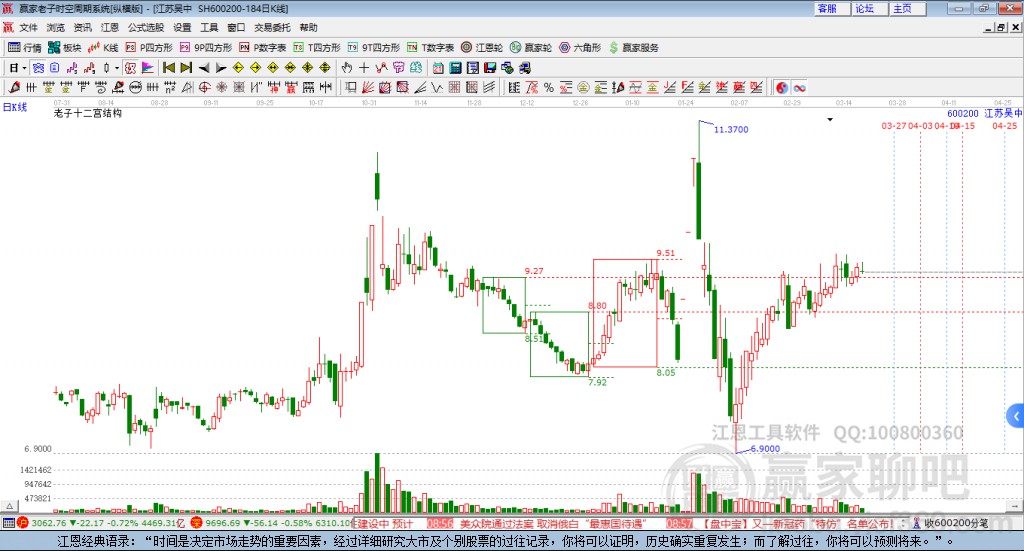This screenshot has height=551, width=1024.
Task: Open the 9T四方形 tool
Action: tap(374, 48)
